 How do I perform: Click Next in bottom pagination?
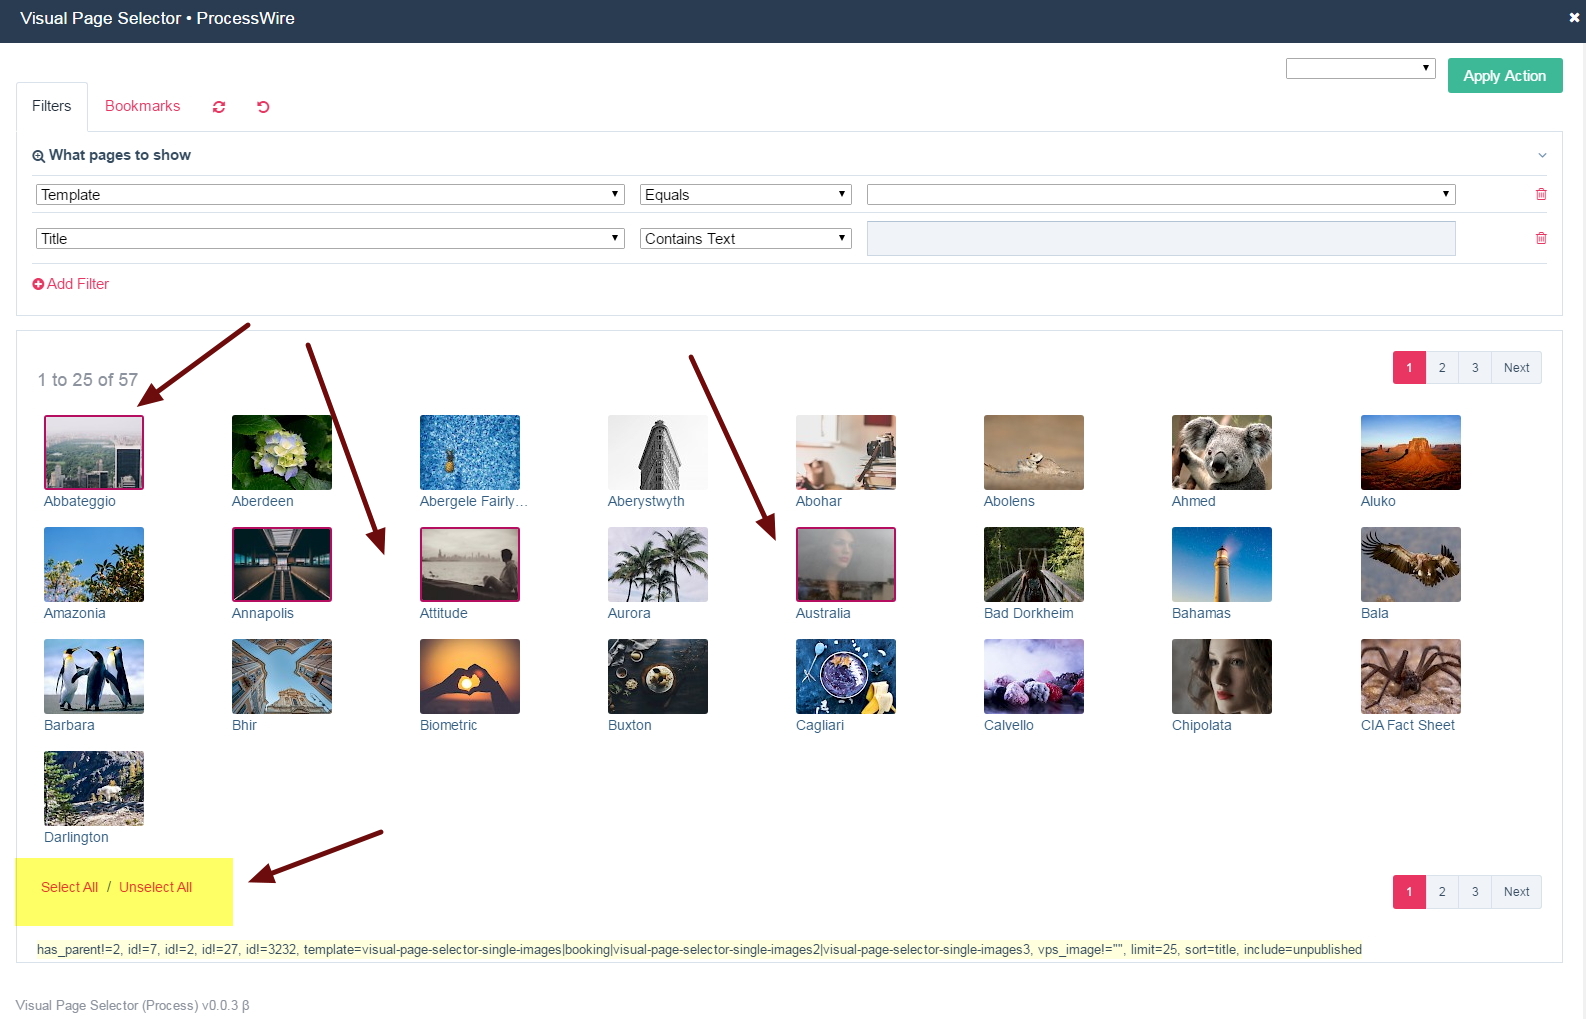1517,892
